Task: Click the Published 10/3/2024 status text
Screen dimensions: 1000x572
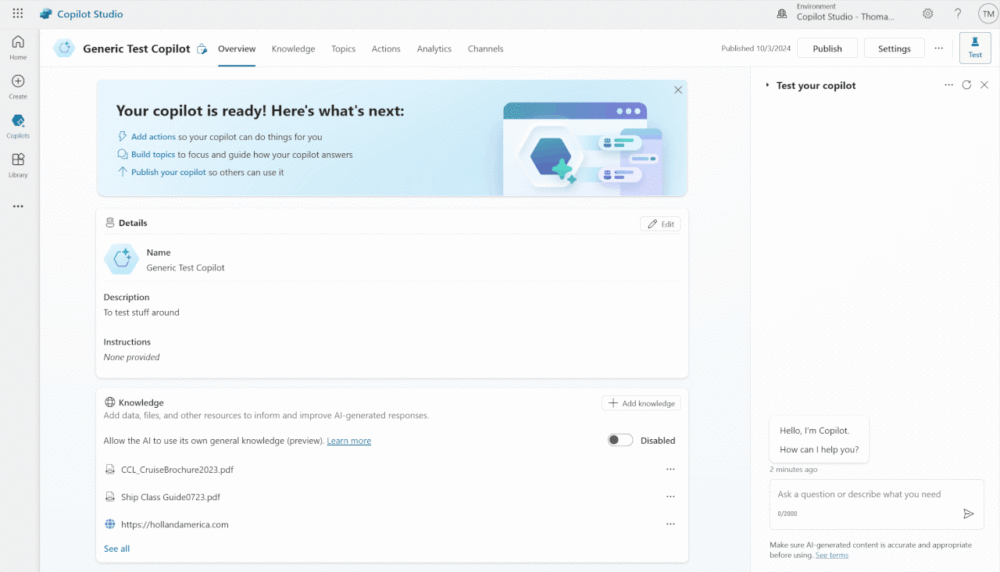Action: click(756, 48)
